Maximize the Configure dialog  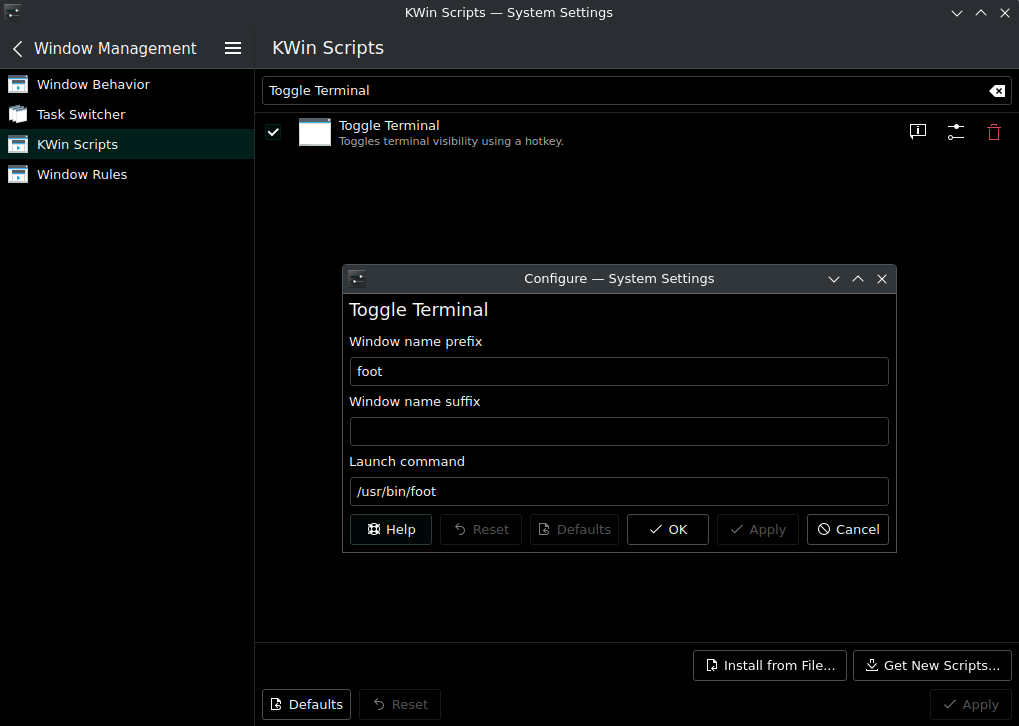coord(858,279)
